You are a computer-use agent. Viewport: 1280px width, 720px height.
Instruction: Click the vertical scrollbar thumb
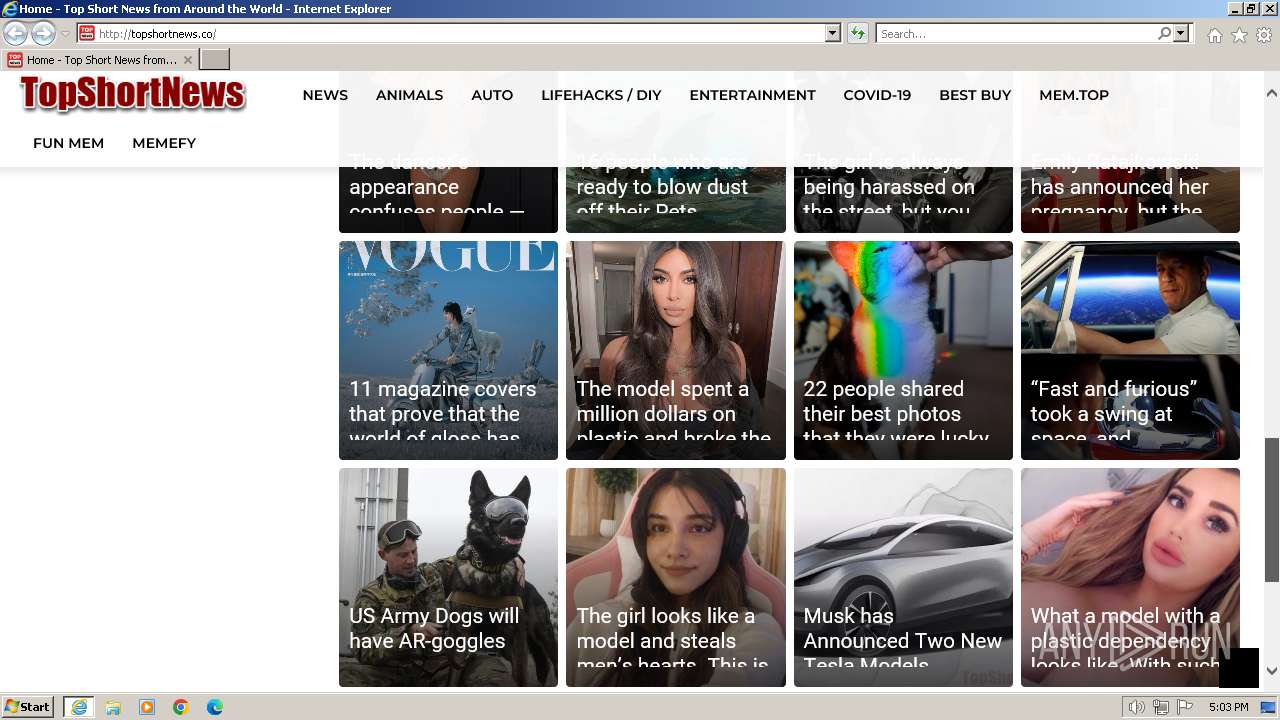[1272, 509]
